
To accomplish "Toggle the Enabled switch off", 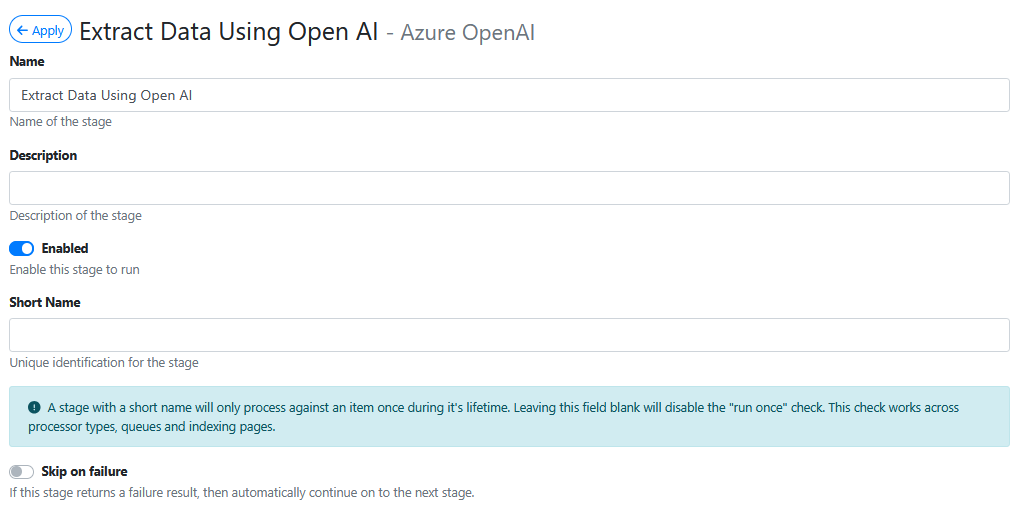I will pyautogui.click(x=21, y=248).
